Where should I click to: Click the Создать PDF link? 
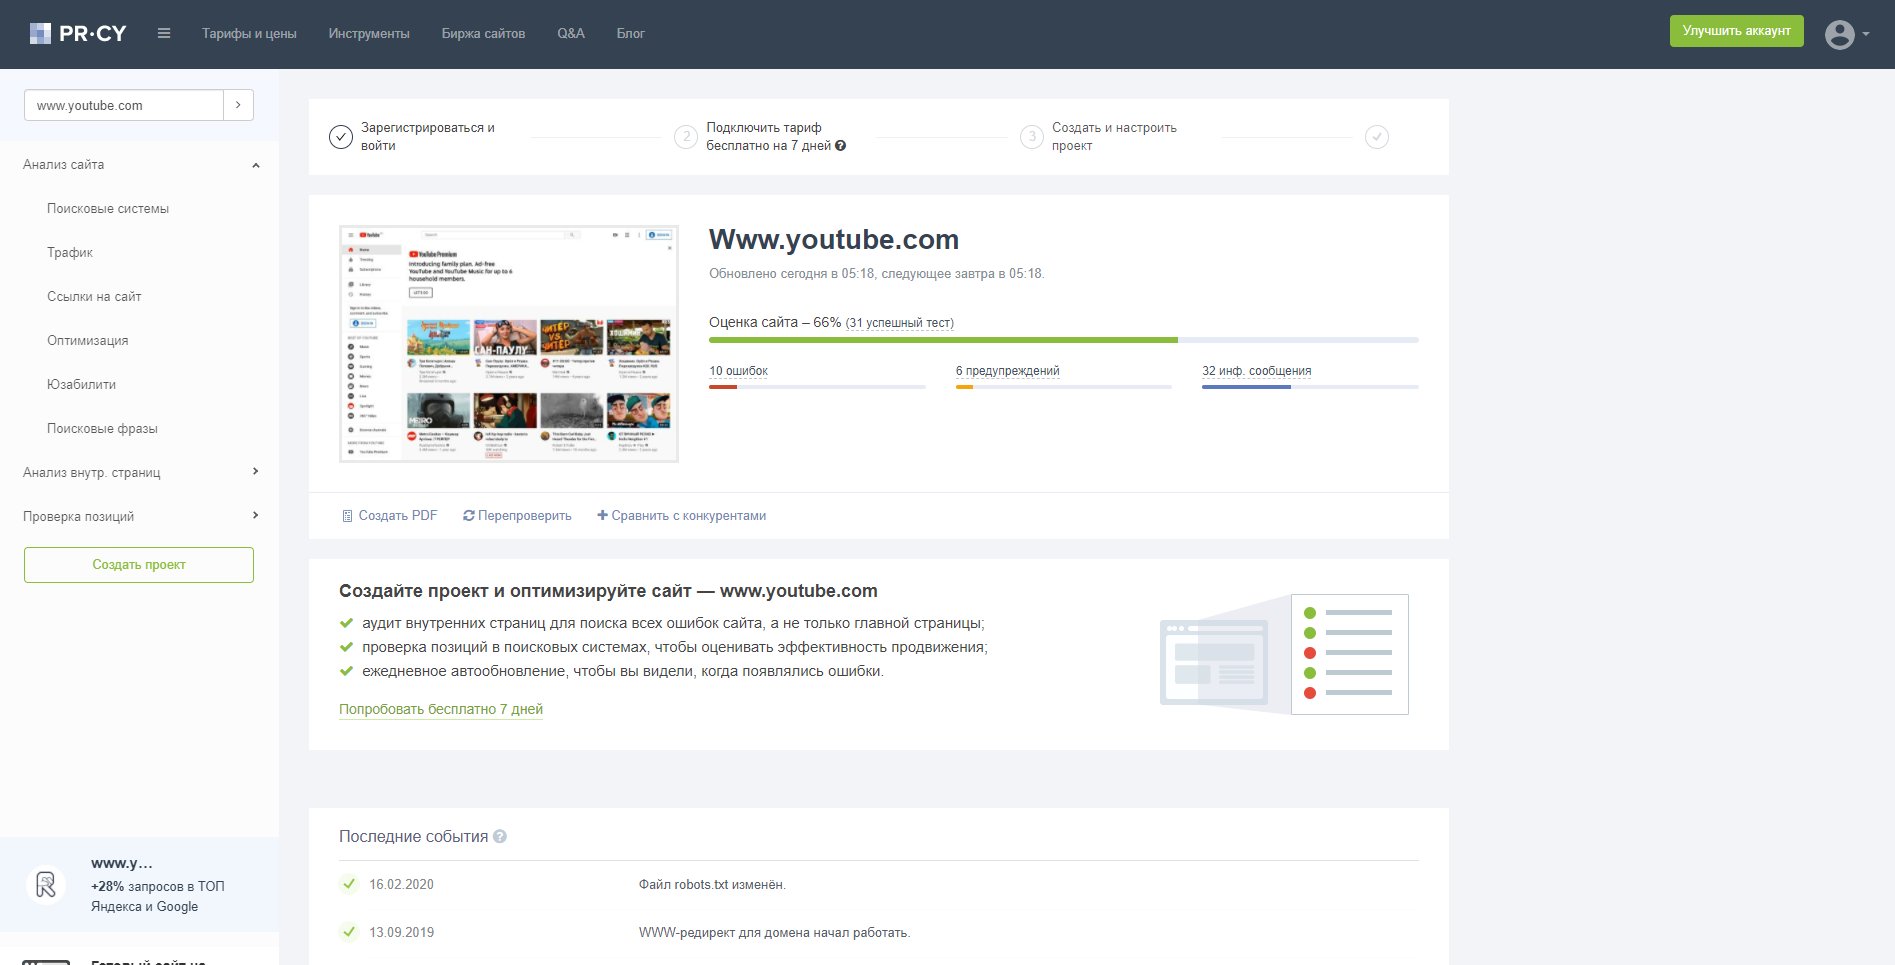(x=398, y=516)
